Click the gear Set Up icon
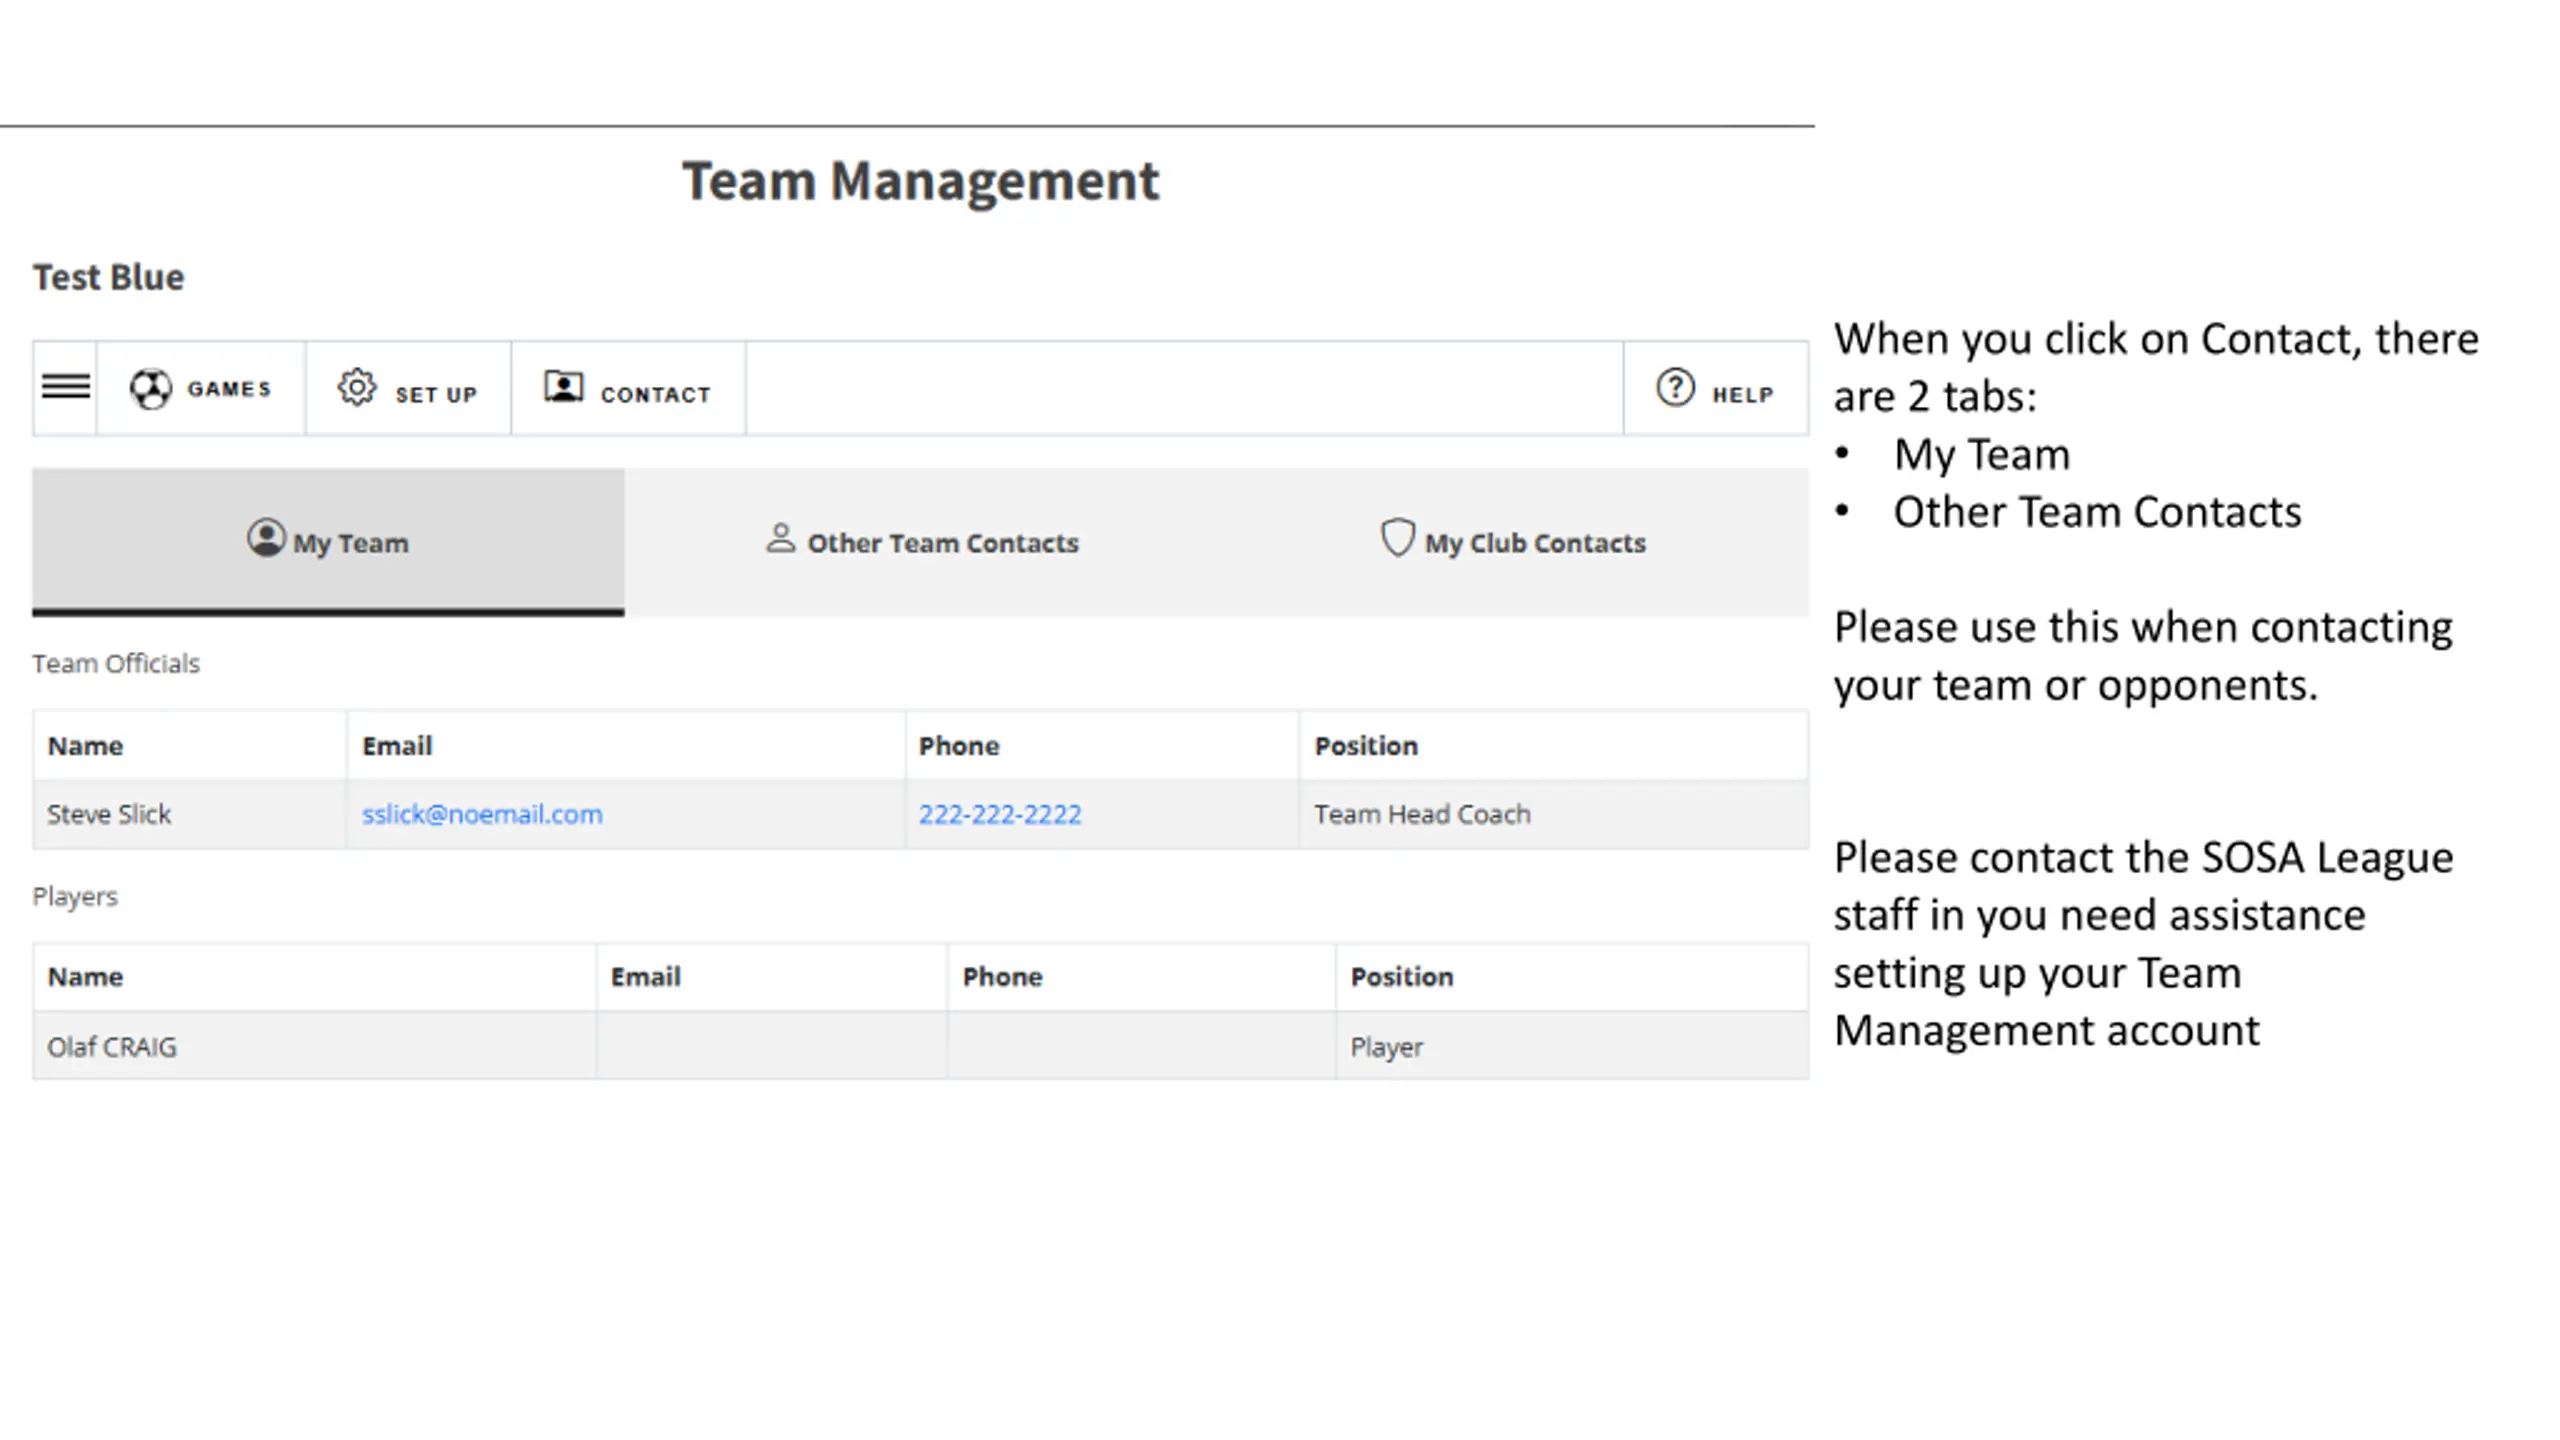This screenshot has width=2560, height=1440. [357, 387]
